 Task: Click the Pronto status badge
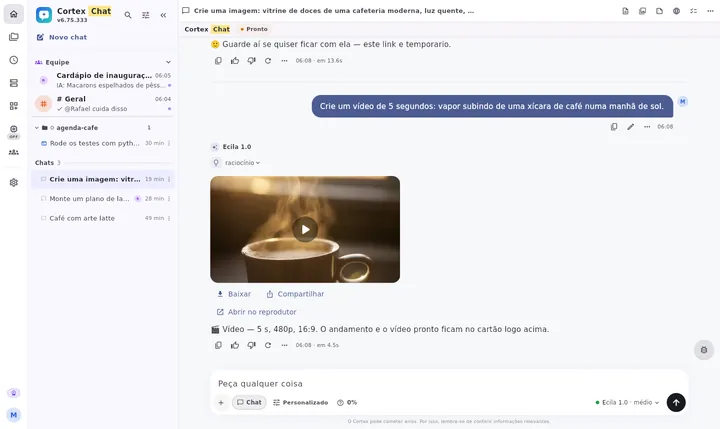[254, 29]
